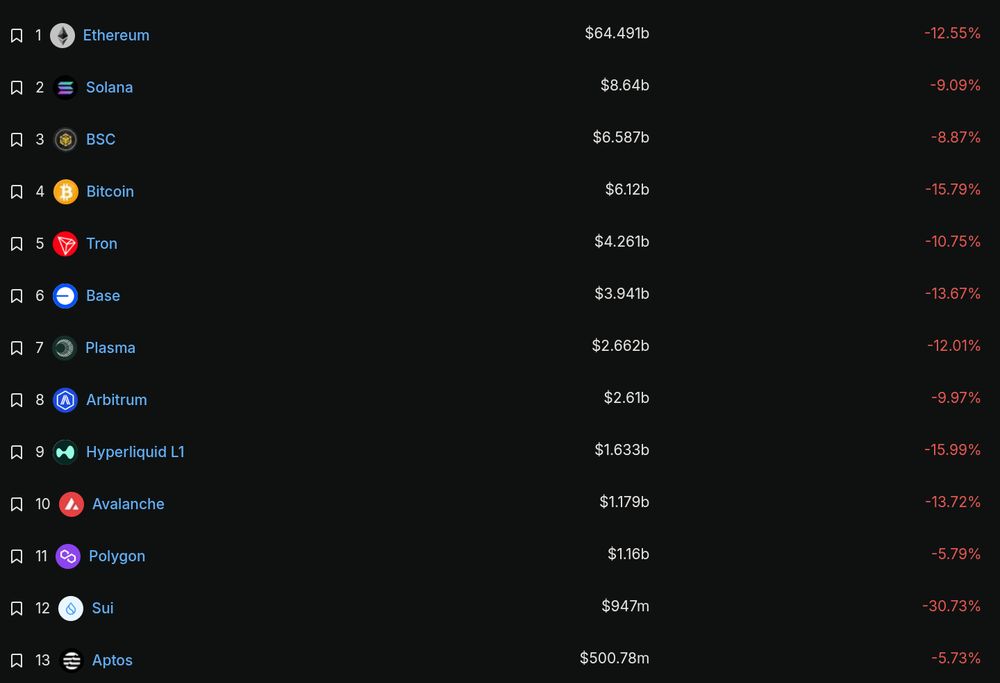Select the Solana logo icon

(65, 87)
